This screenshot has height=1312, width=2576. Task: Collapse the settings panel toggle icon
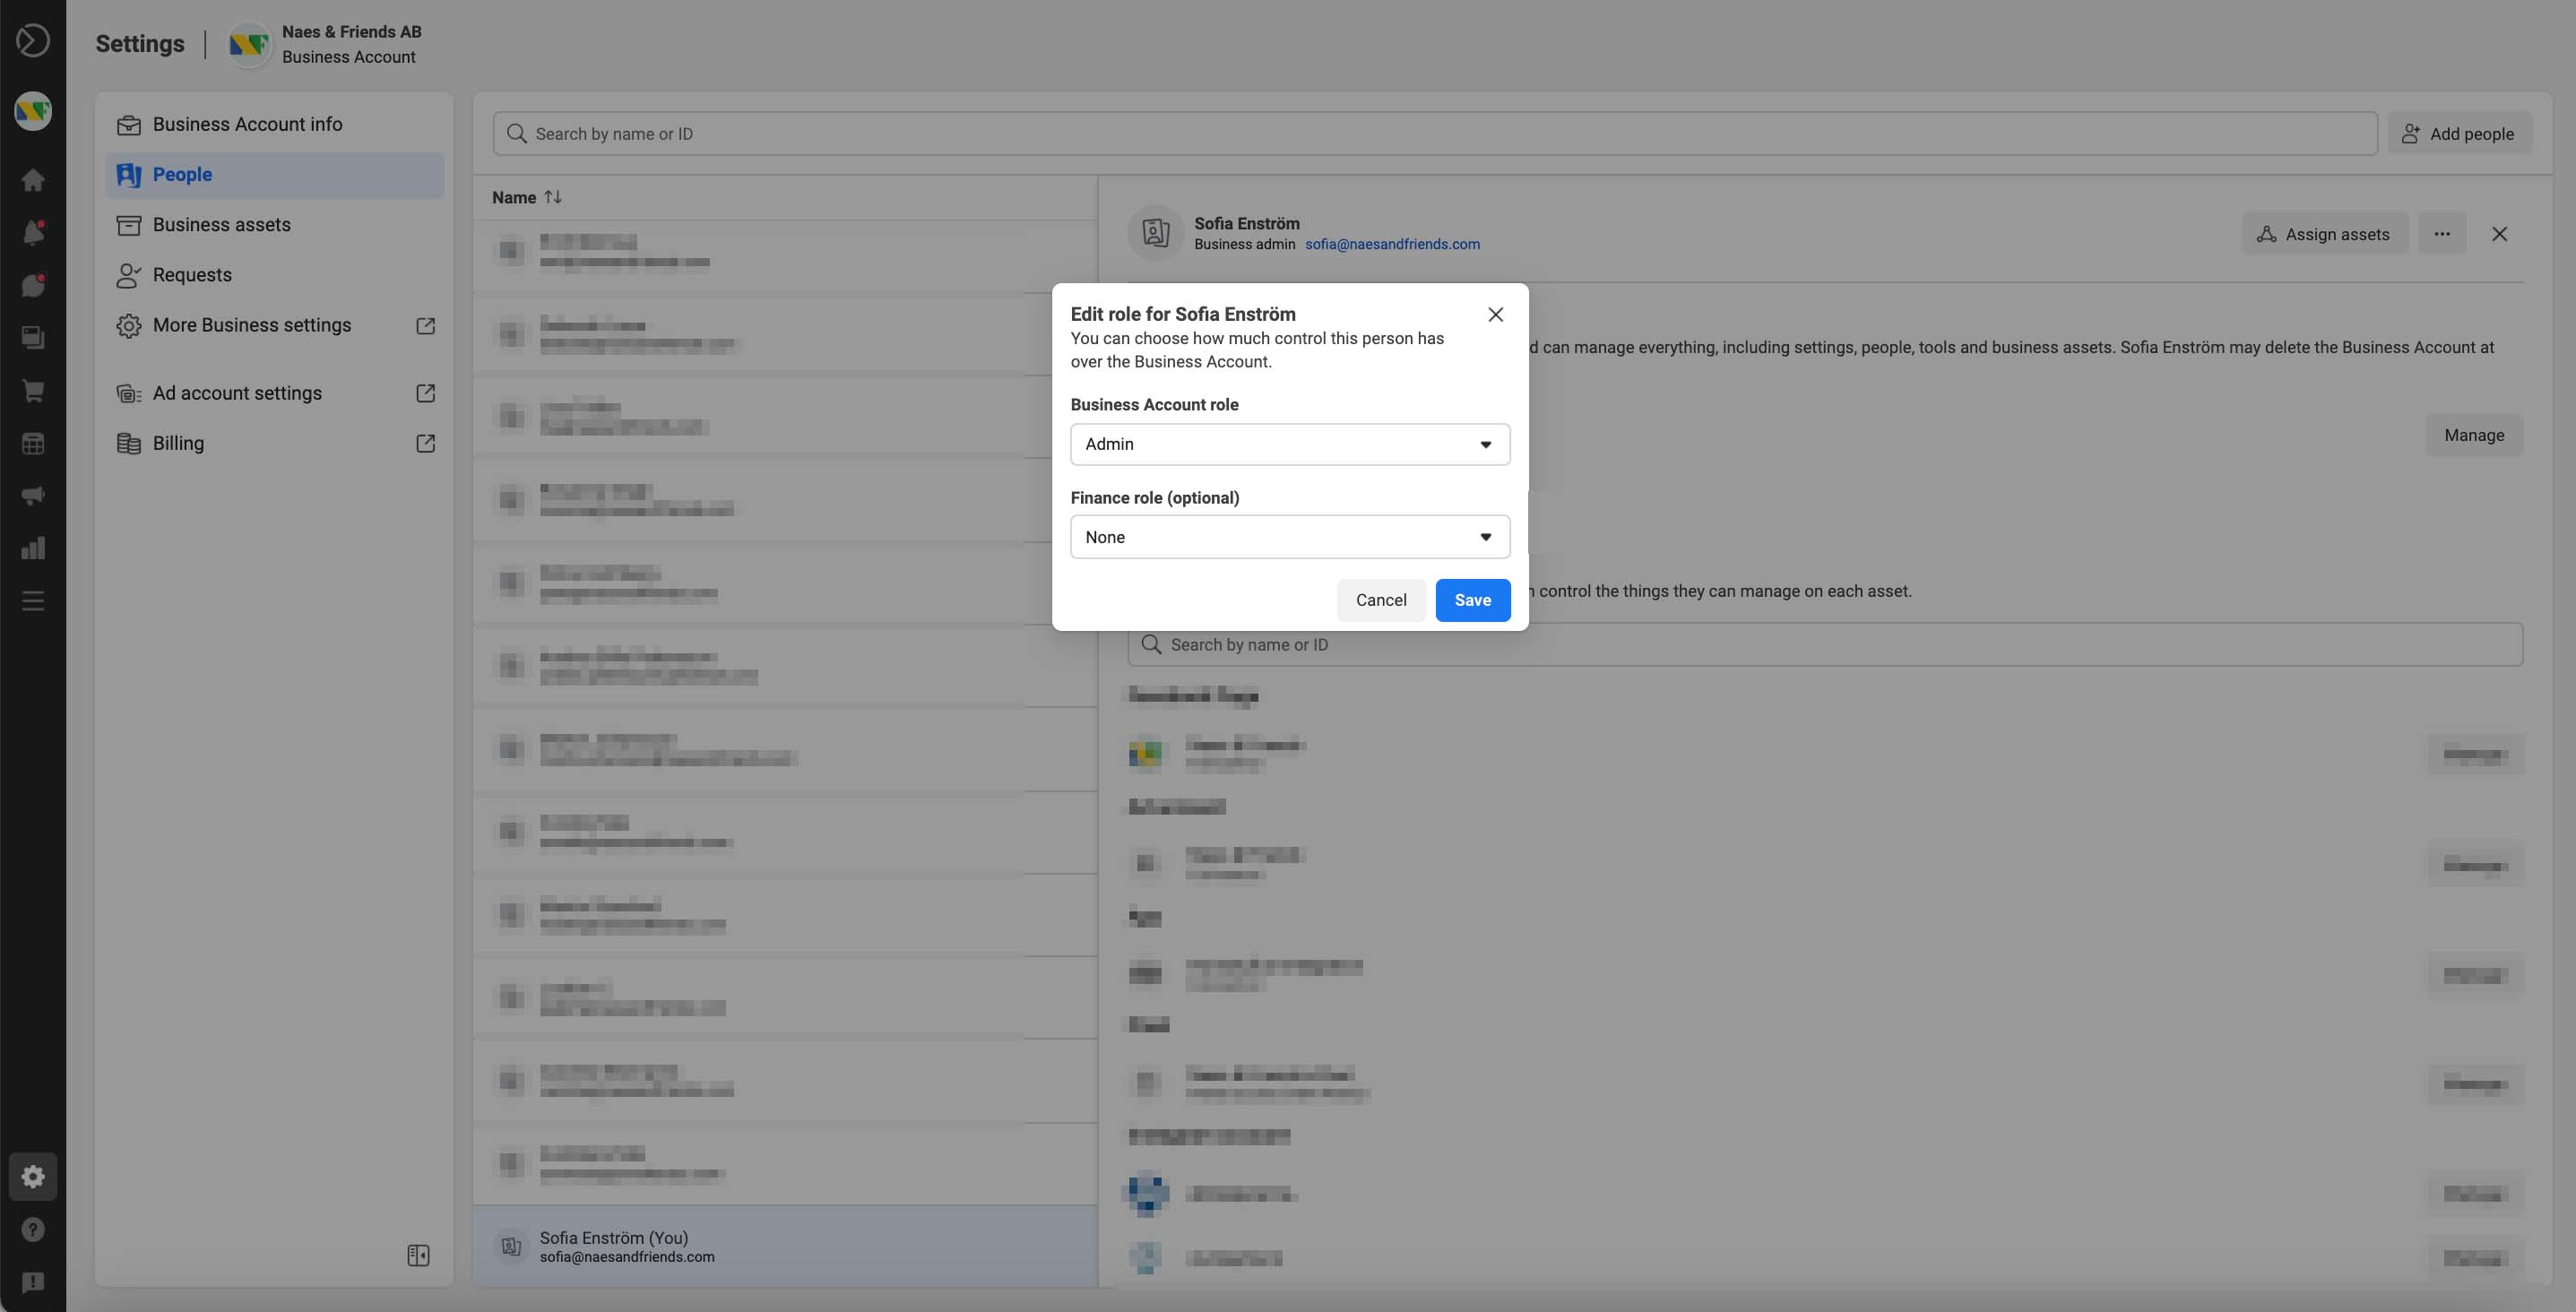click(x=418, y=1255)
